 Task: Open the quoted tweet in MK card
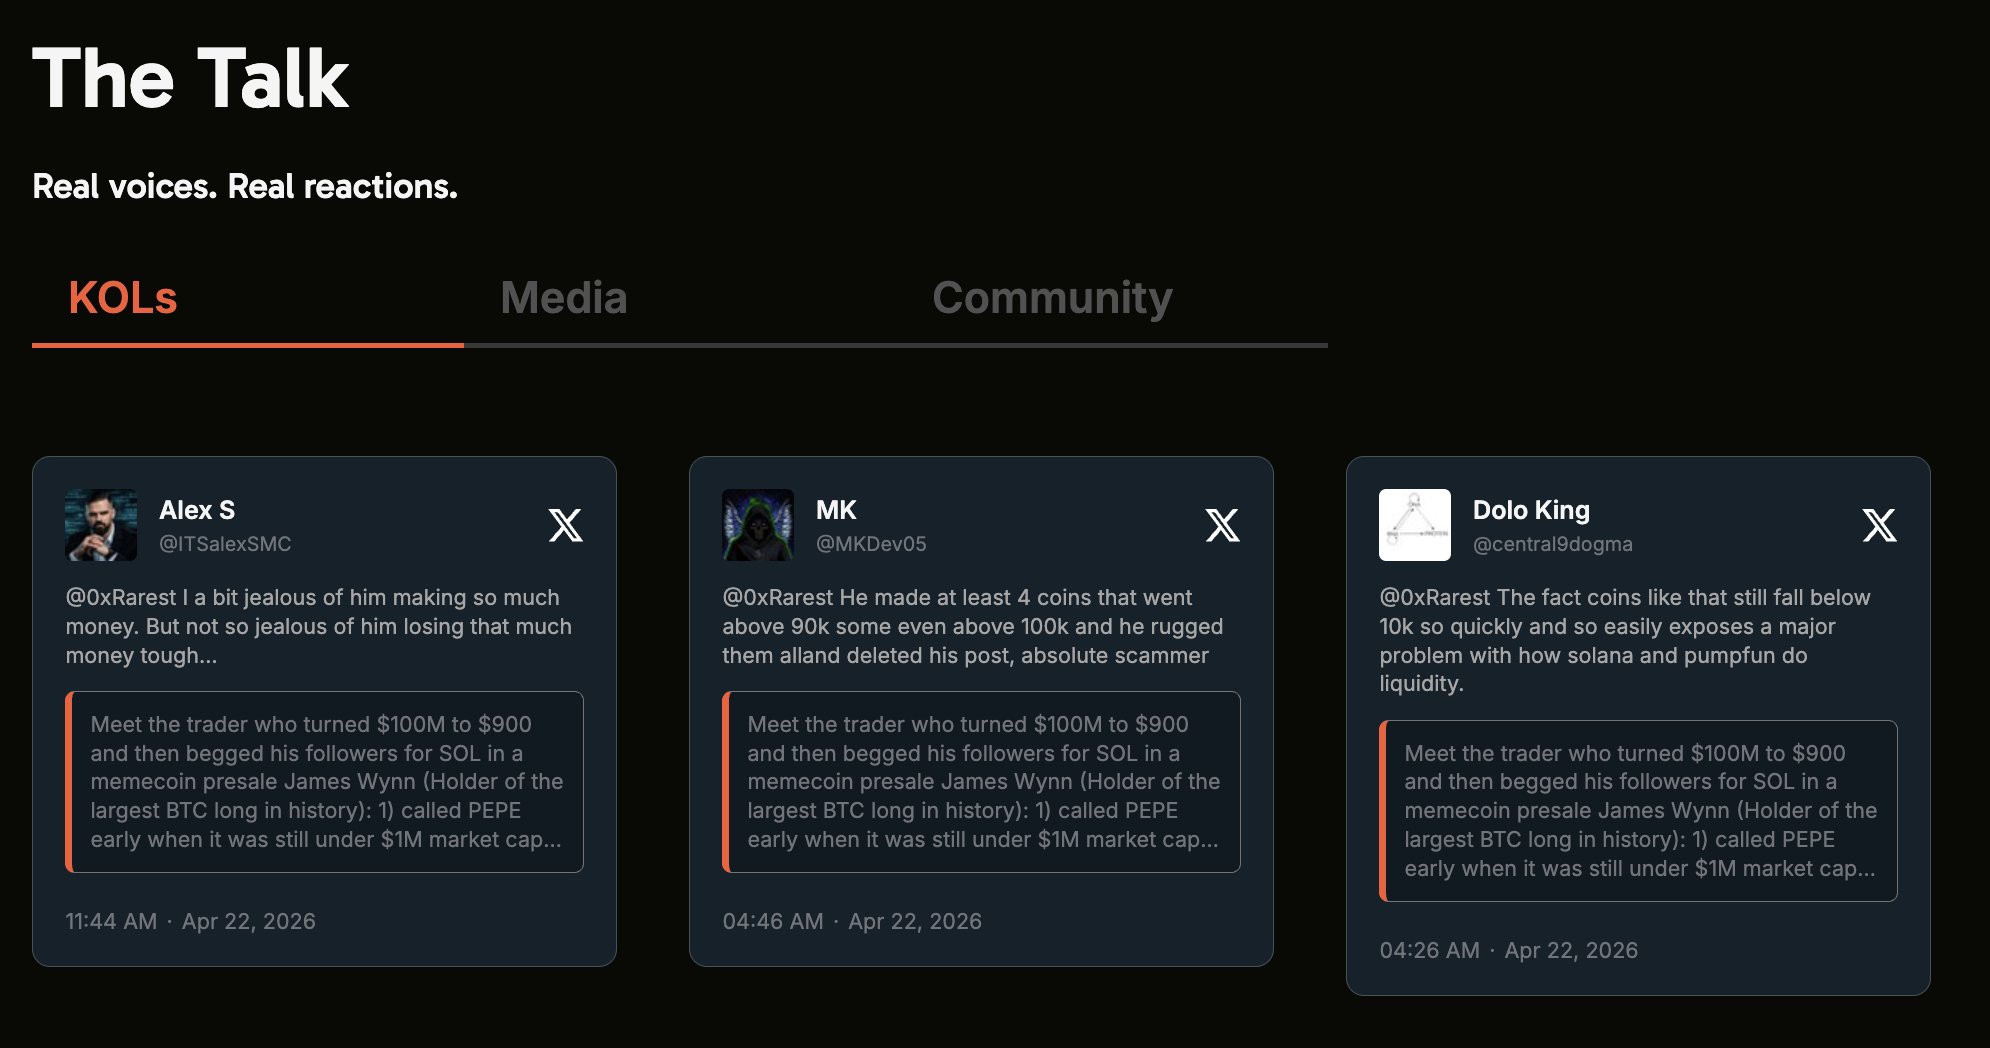[982, 782]
